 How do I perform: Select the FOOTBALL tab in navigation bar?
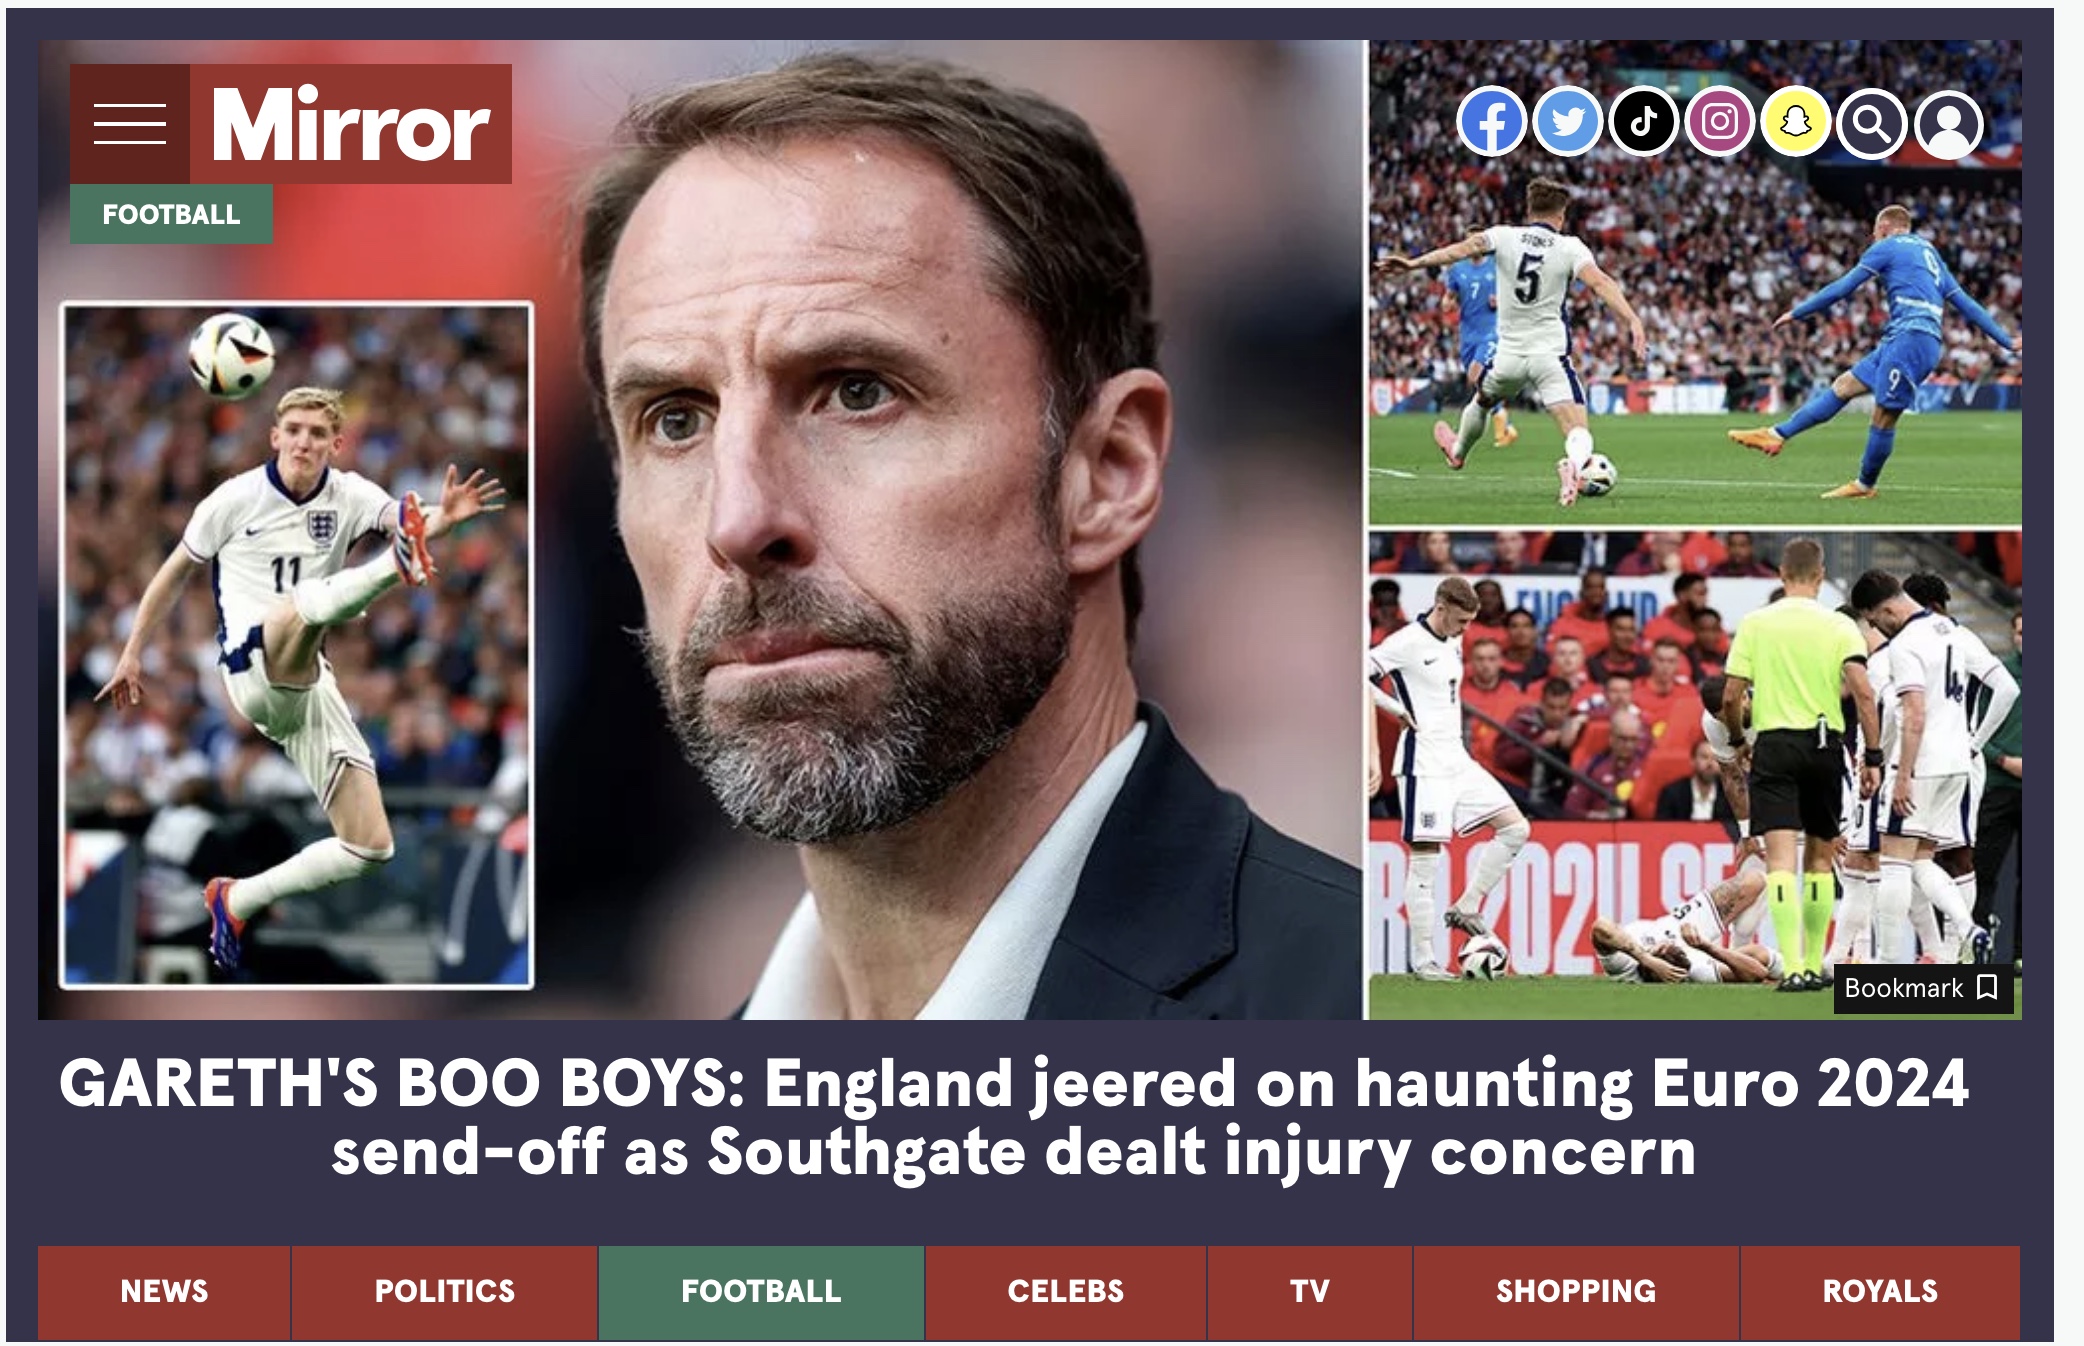tap(761, 1292)
